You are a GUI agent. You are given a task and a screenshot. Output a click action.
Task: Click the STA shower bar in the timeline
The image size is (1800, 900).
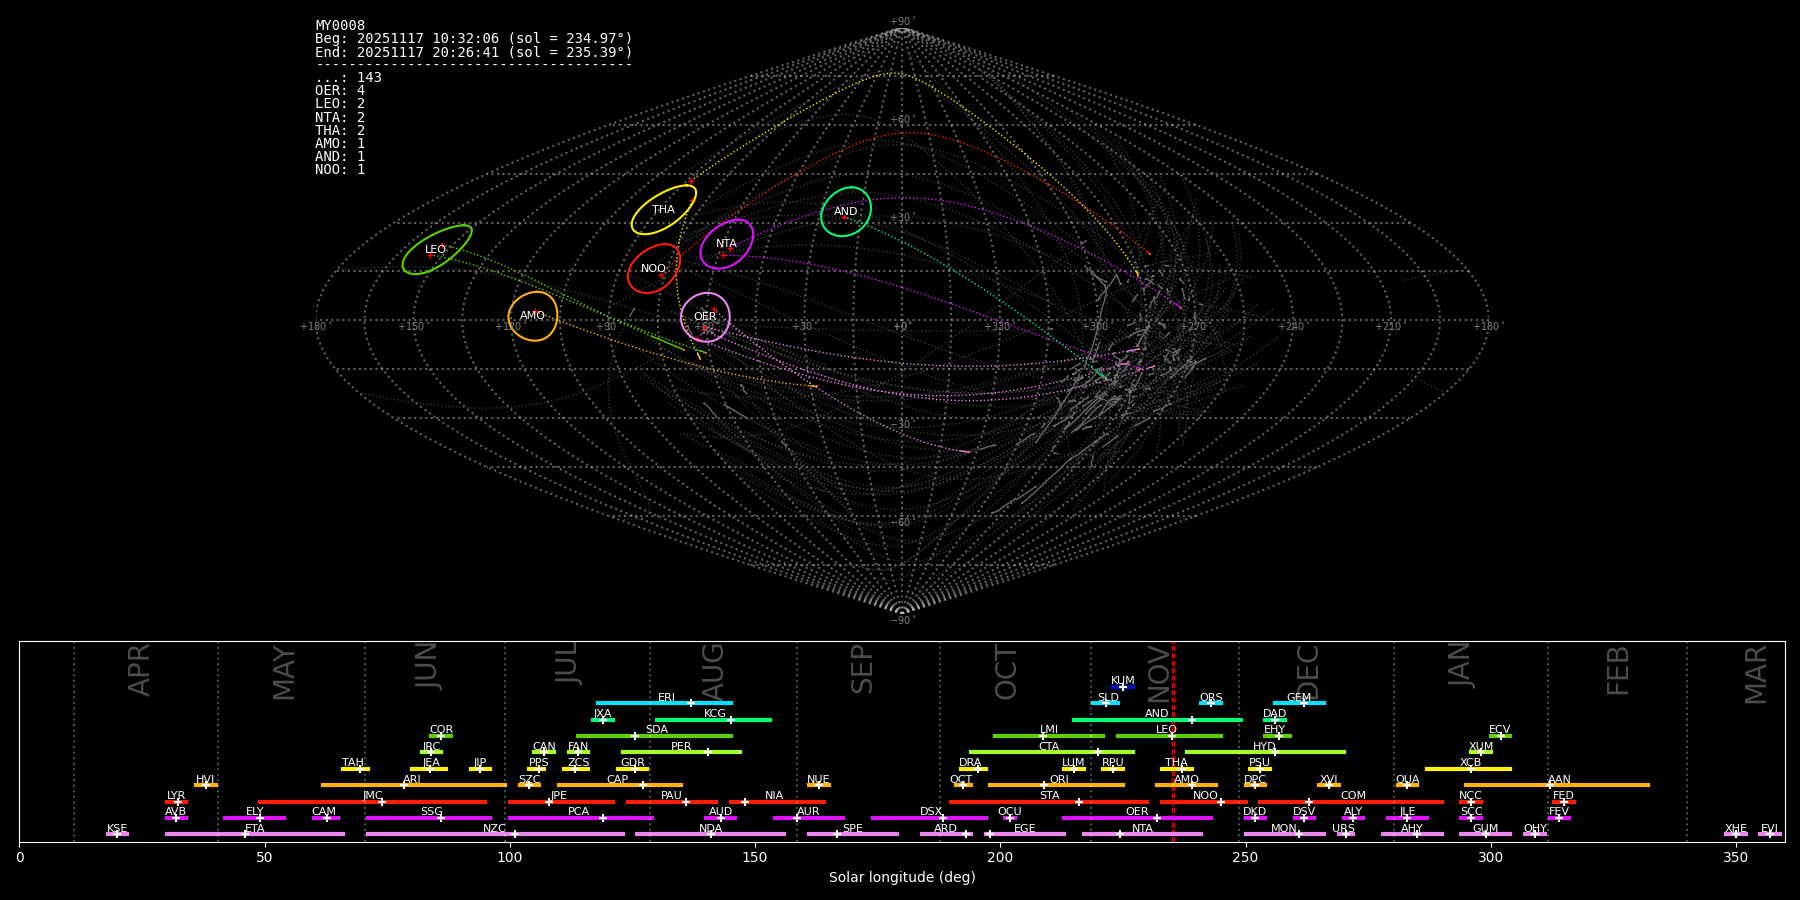pos(1049,802)
